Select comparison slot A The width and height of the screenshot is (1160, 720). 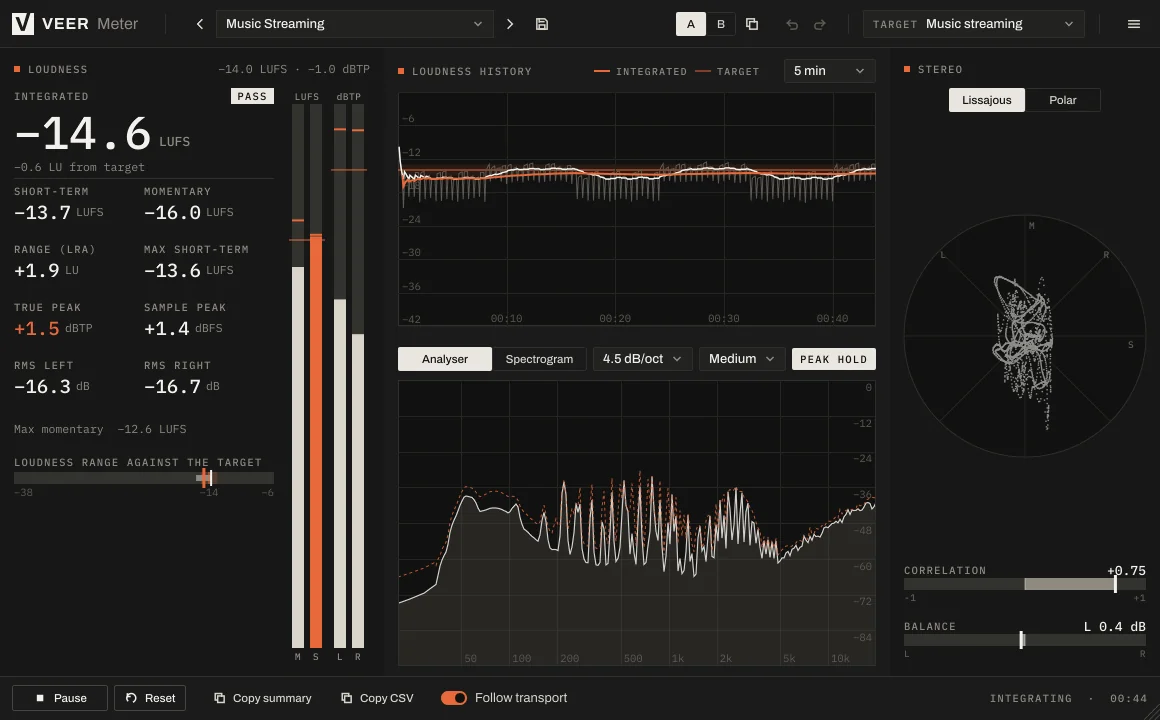pyautogui.click(x=691, y=24)
